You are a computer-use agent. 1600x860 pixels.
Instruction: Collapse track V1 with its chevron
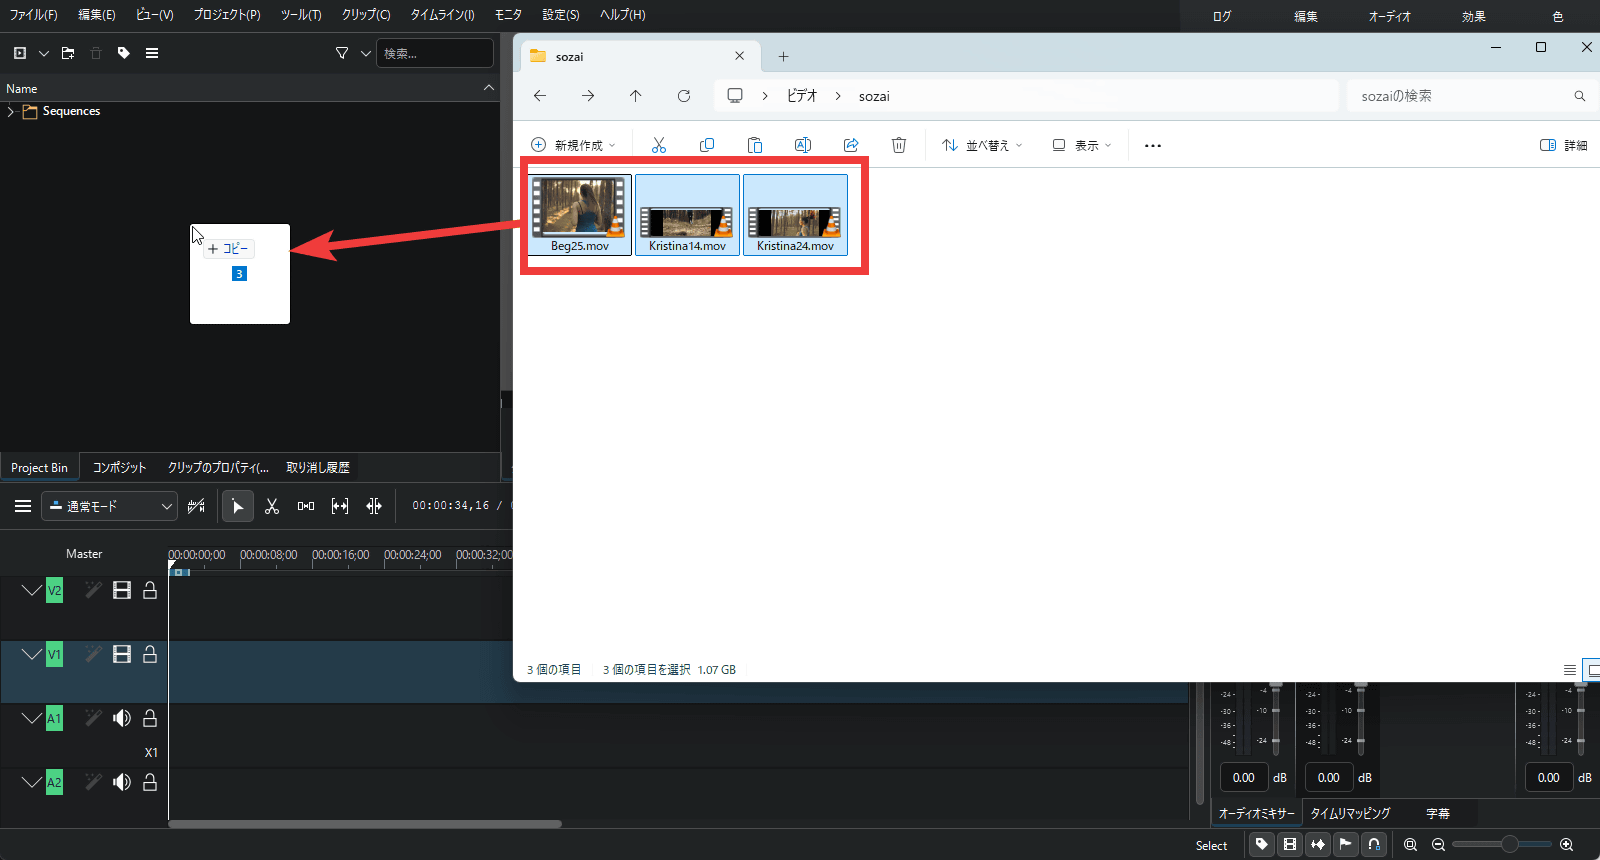32,654
